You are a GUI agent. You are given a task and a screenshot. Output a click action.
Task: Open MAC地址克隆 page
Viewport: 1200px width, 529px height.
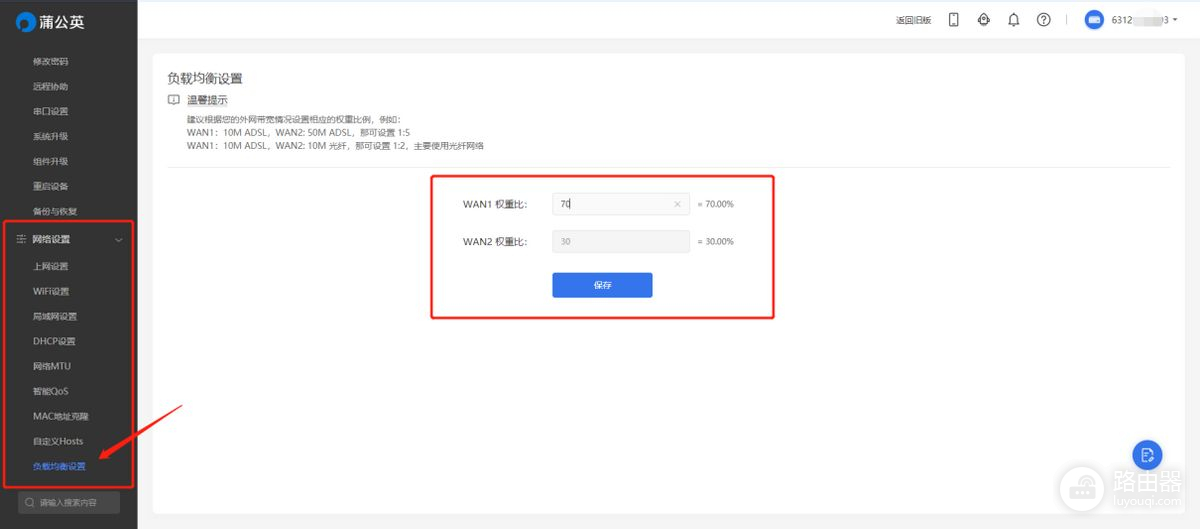60,416
